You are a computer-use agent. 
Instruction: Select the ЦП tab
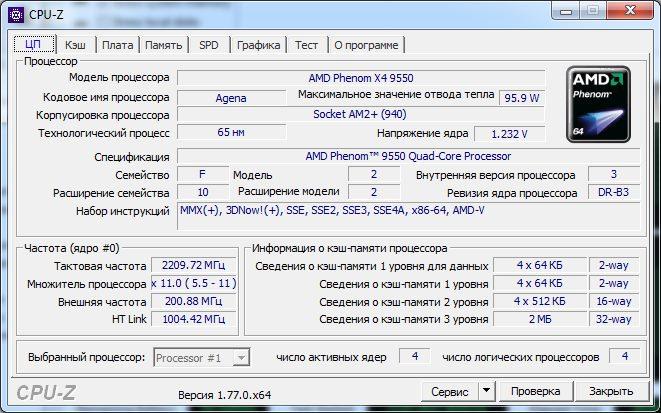(34, 44)
